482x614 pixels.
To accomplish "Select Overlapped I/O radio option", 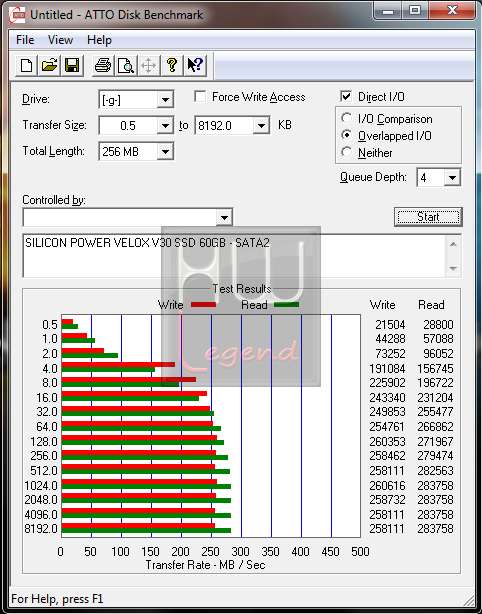I will point(347,135).
